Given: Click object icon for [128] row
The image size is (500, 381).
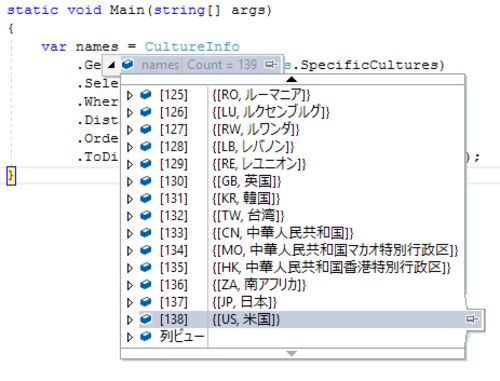Looking at the screenshot, I should [x=146, y=147].
